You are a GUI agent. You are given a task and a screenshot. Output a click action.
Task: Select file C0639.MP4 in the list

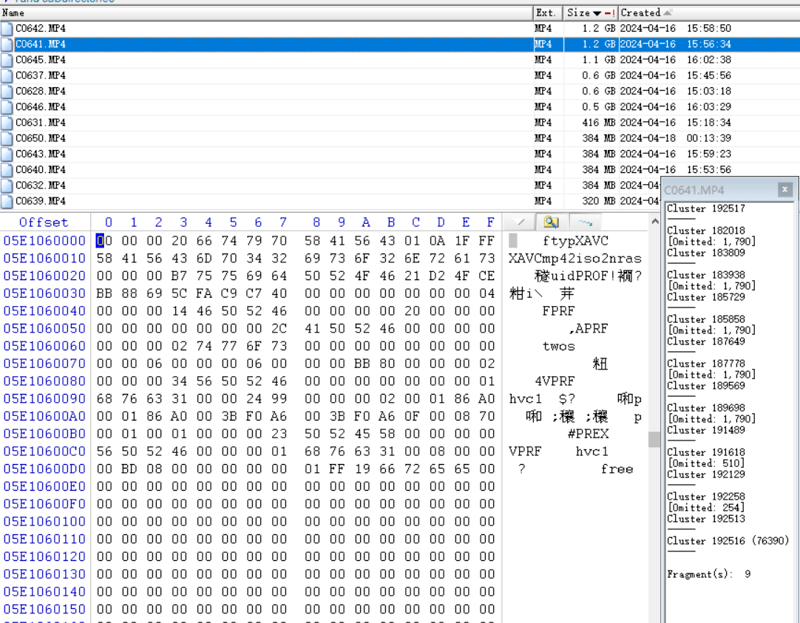[40, 202]
